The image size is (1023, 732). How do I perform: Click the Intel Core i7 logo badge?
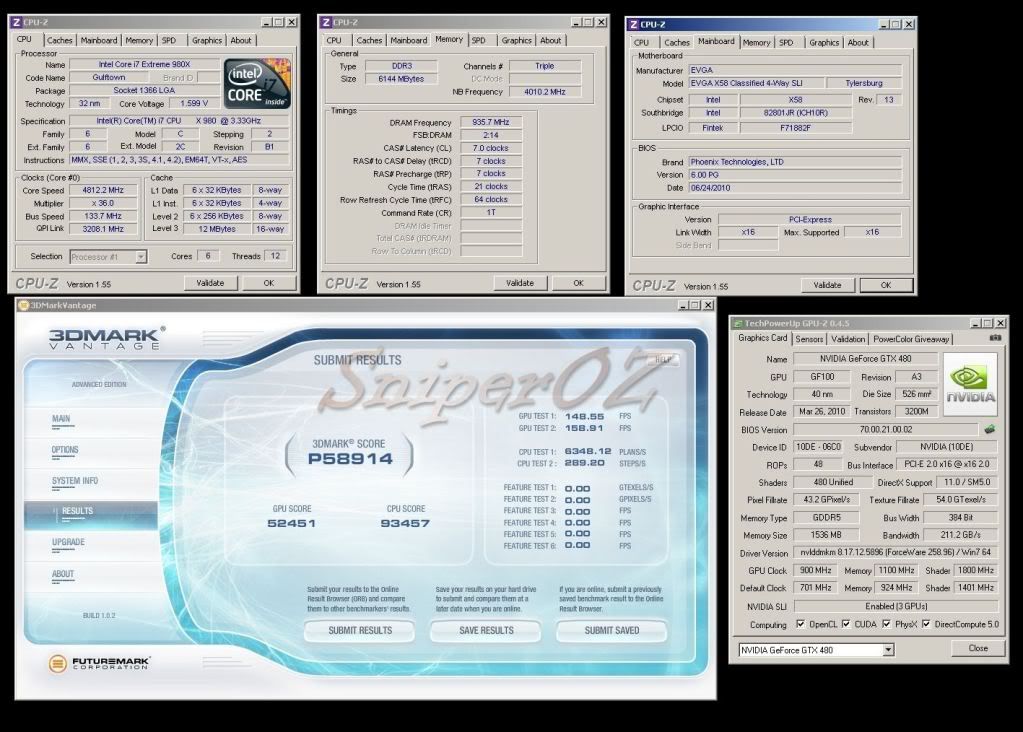[x=256, y=85]
